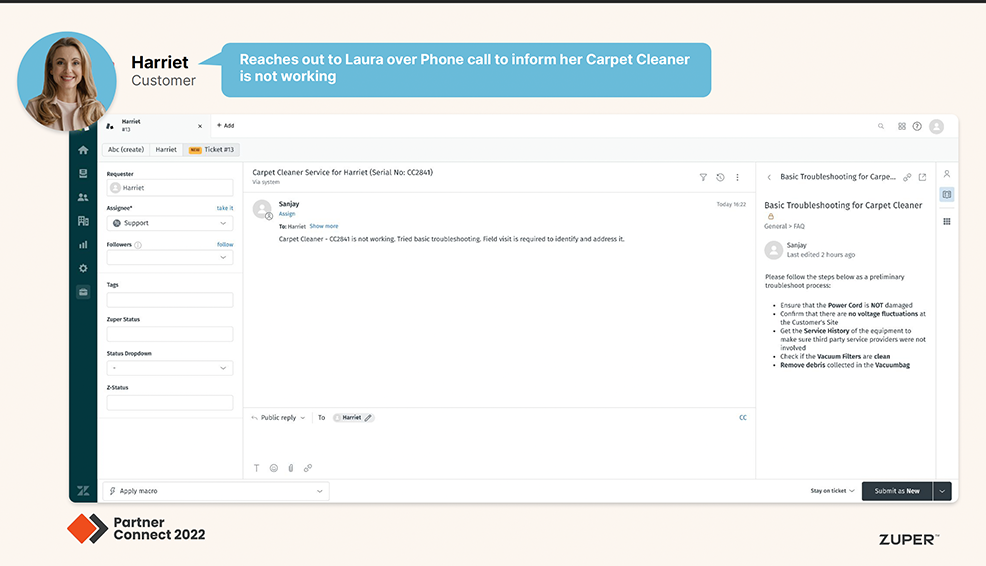Copy link of troubleshooting article

907,177
